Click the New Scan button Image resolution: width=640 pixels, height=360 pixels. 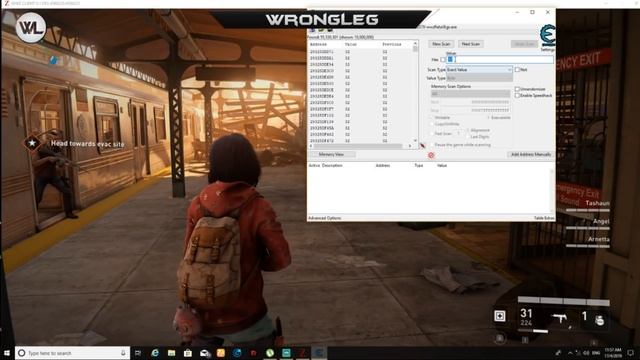(x=441, y=44)
